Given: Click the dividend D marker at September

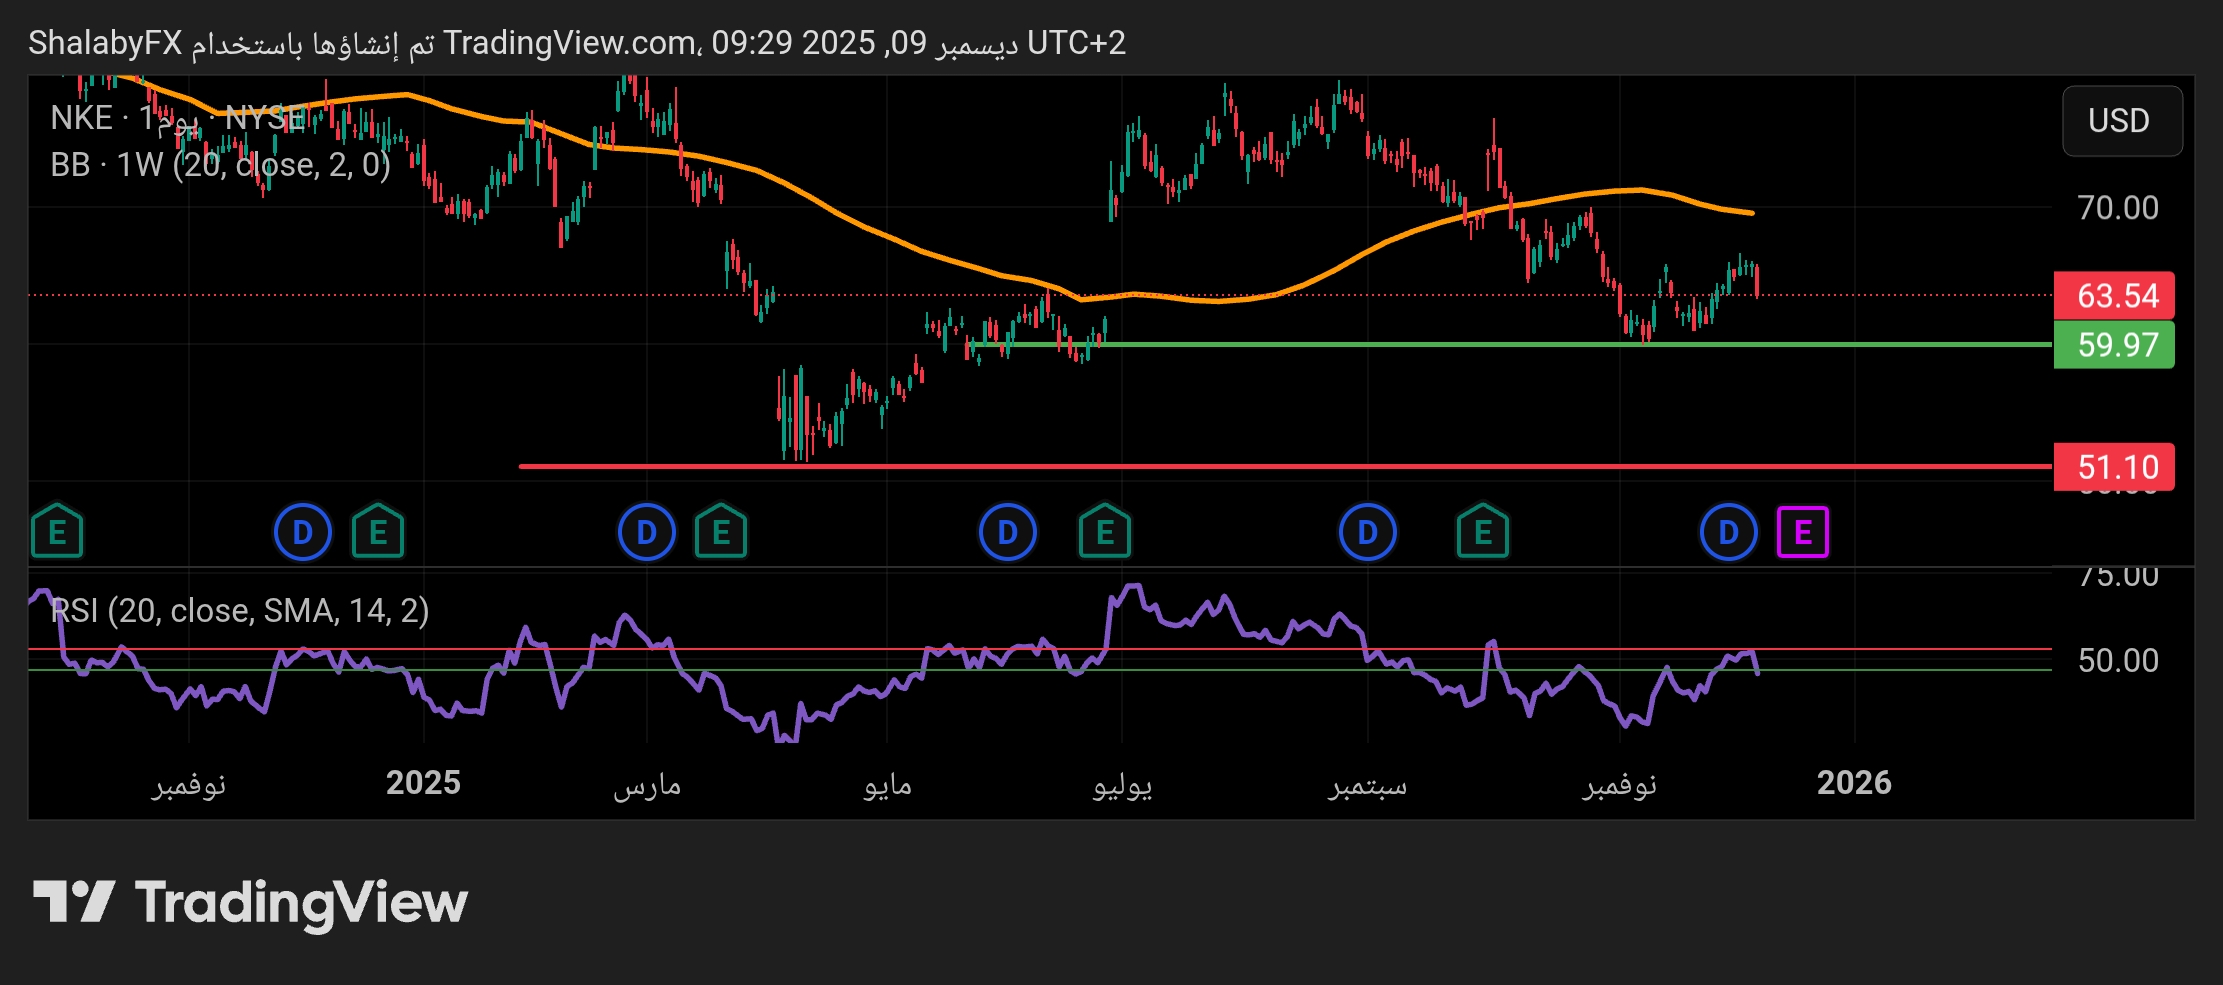Looking at the screenshot, I should [1367, 532].
